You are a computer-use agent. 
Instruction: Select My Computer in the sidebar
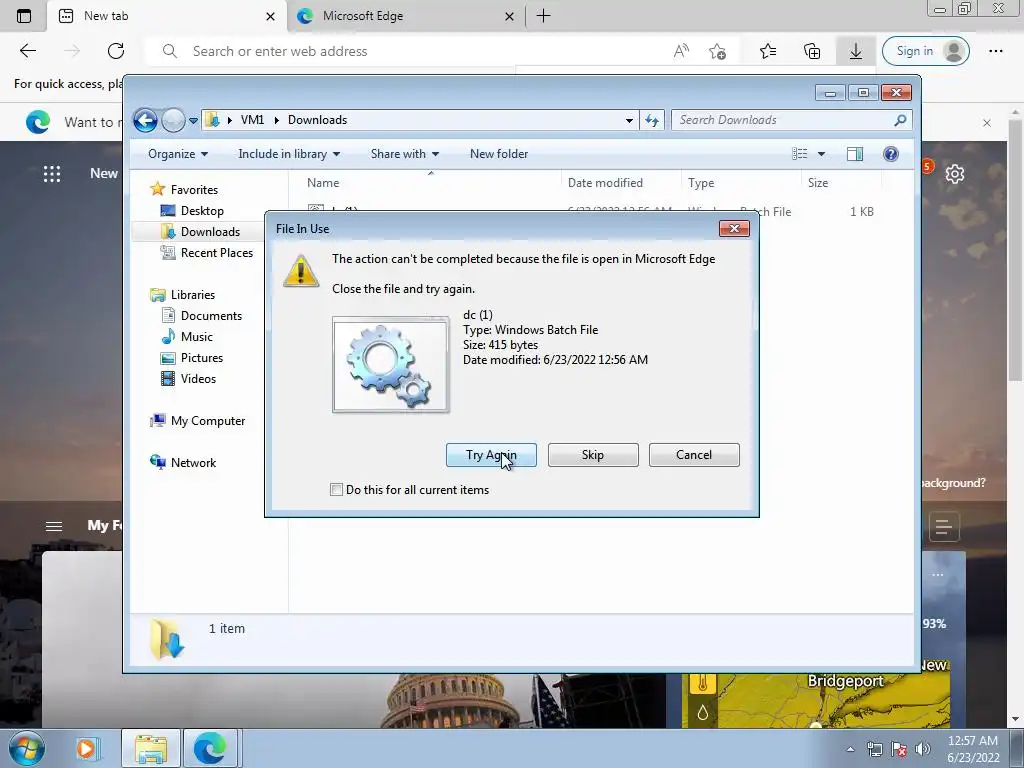coord(208,421)
